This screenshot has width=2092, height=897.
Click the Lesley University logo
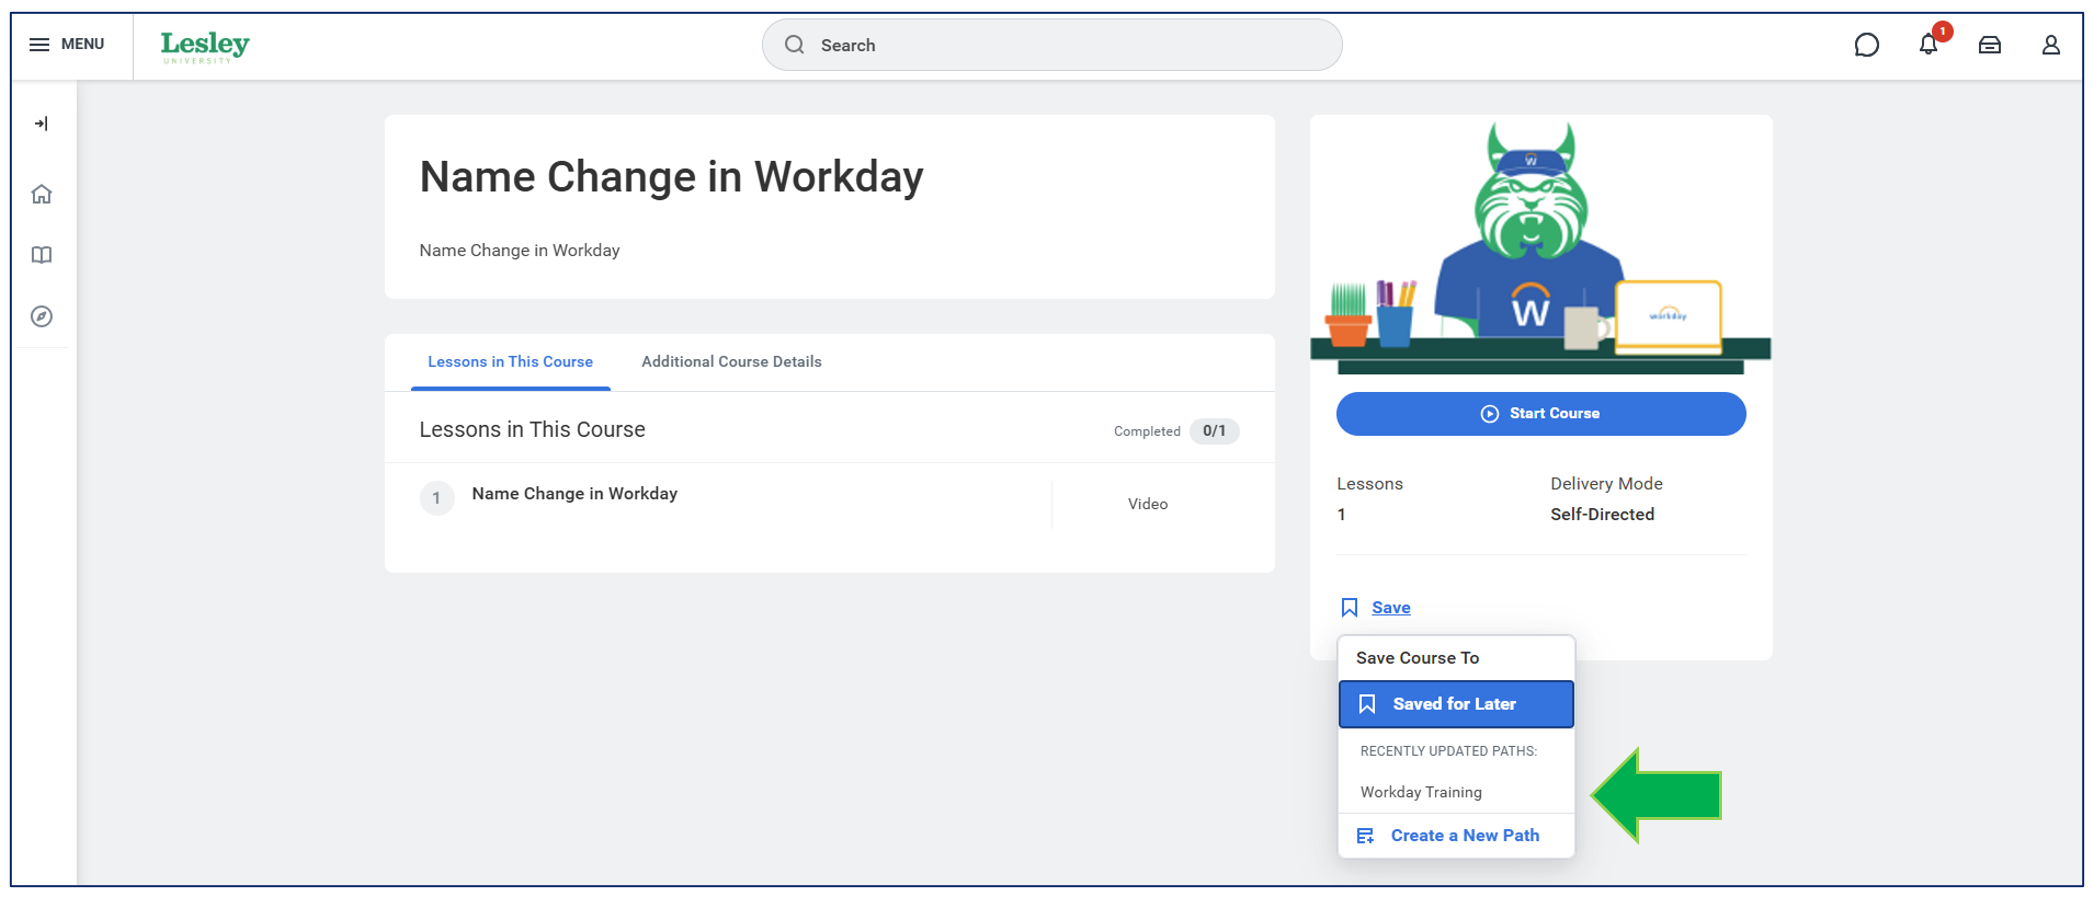point(205,46)
